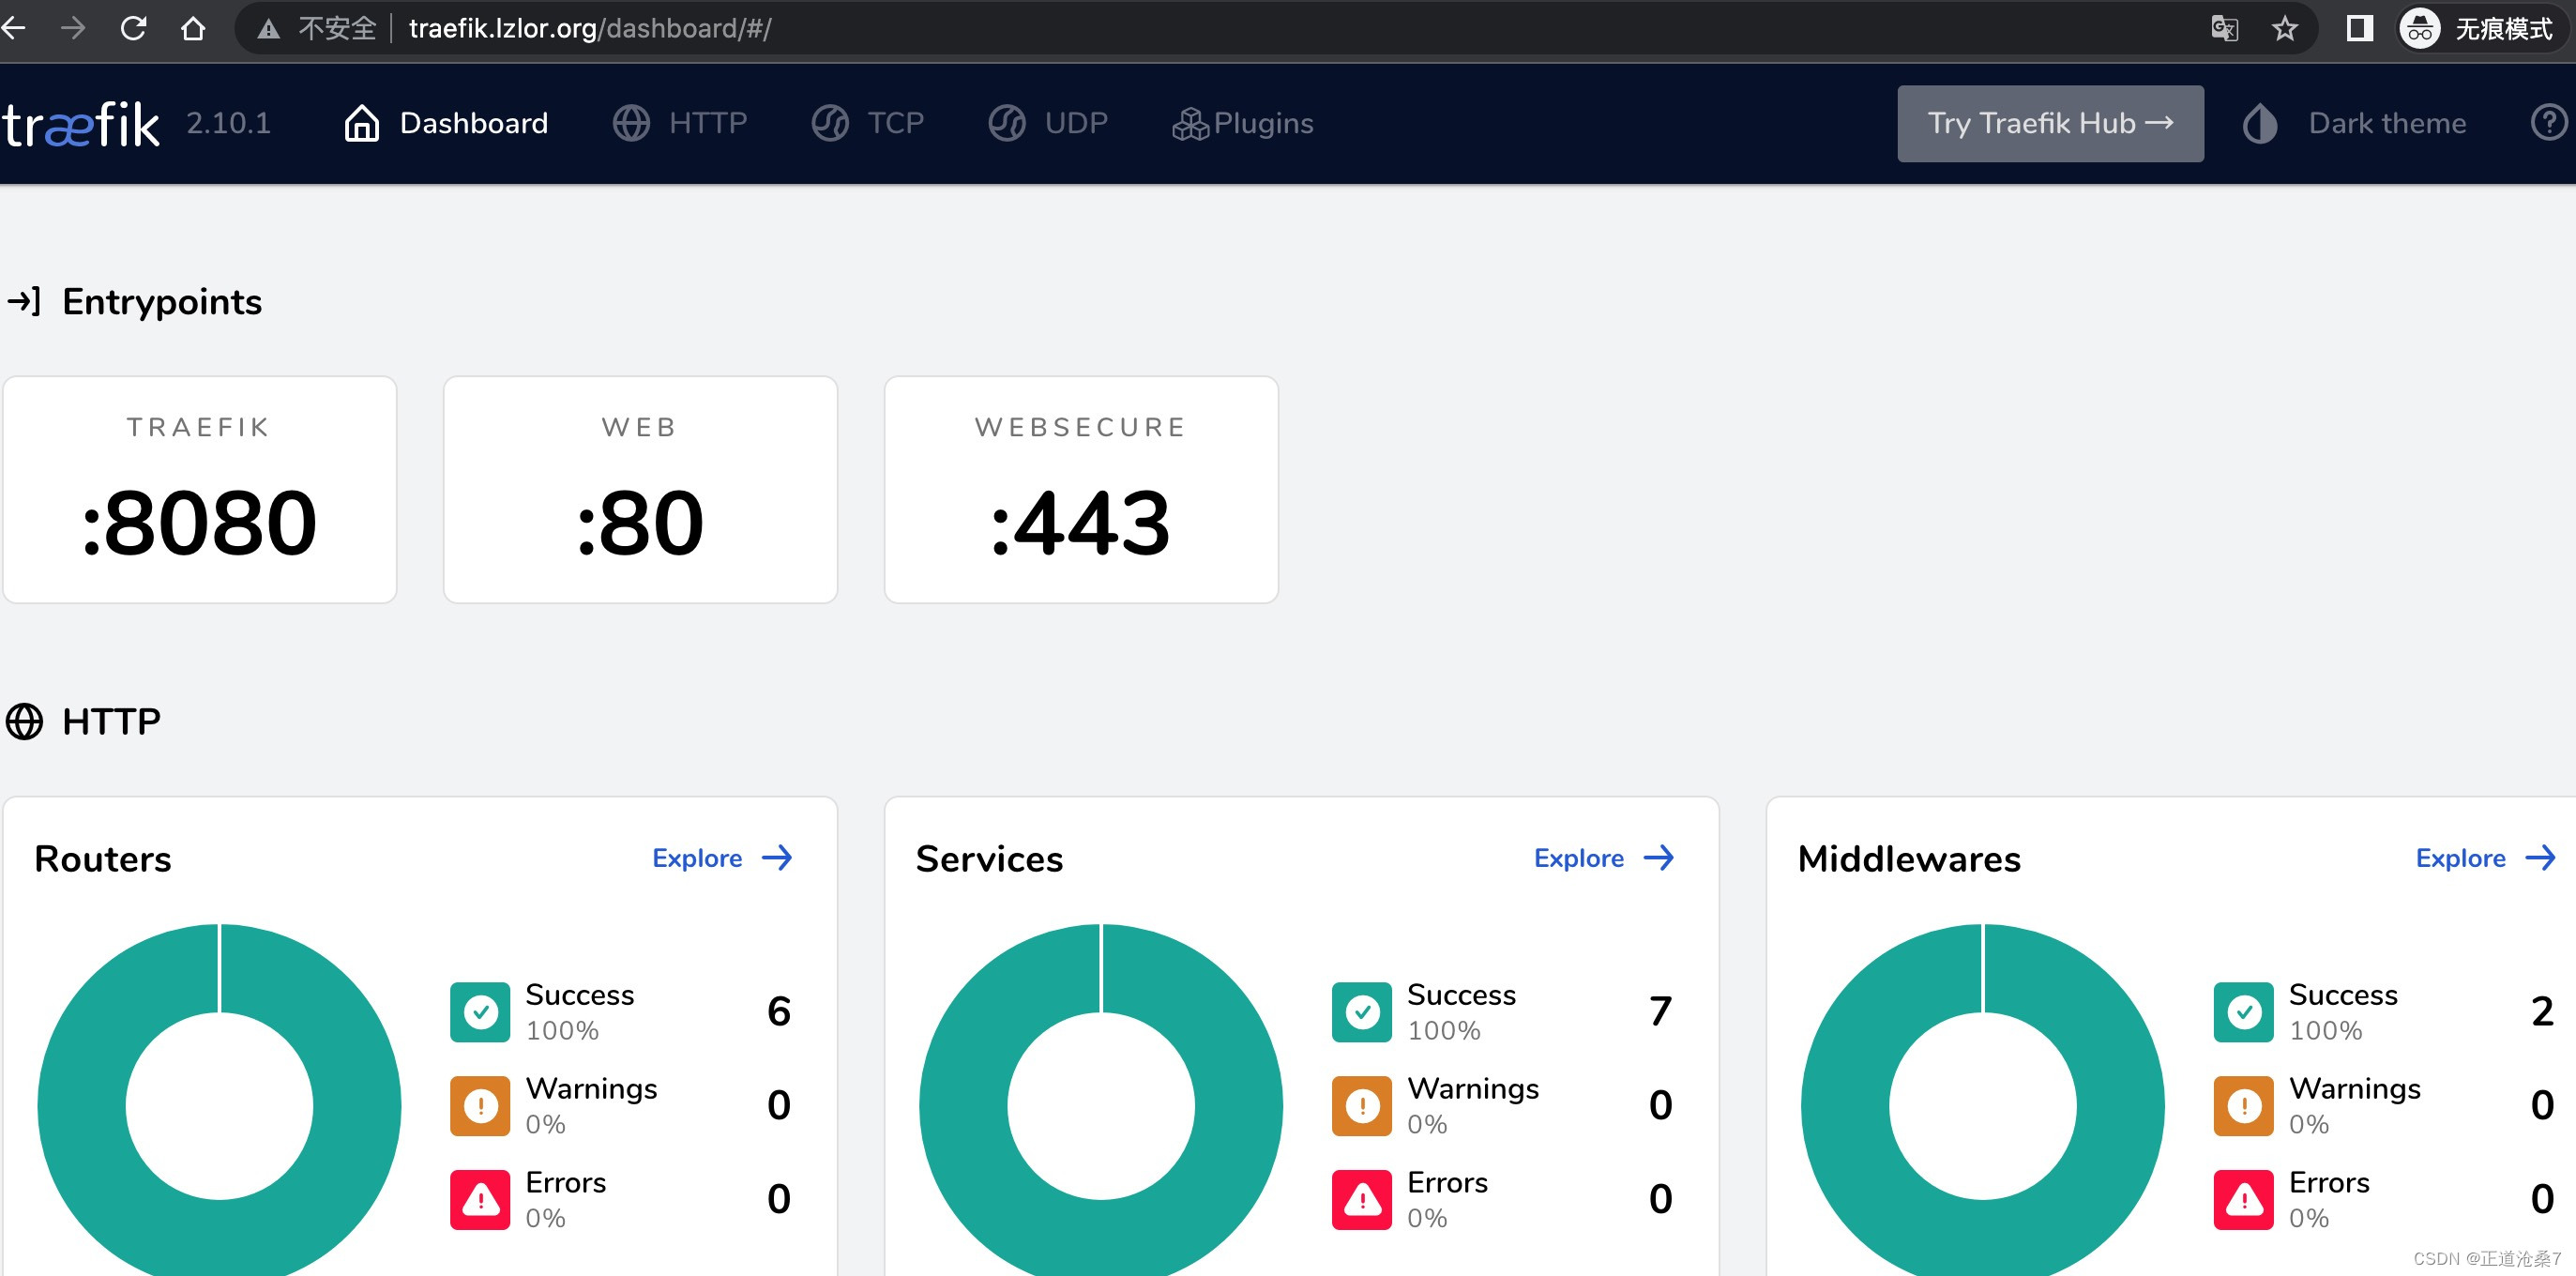This screenshot has height=1276, width=2576.
Task: Click the Traefik logo
Action: tap(80, 124)
